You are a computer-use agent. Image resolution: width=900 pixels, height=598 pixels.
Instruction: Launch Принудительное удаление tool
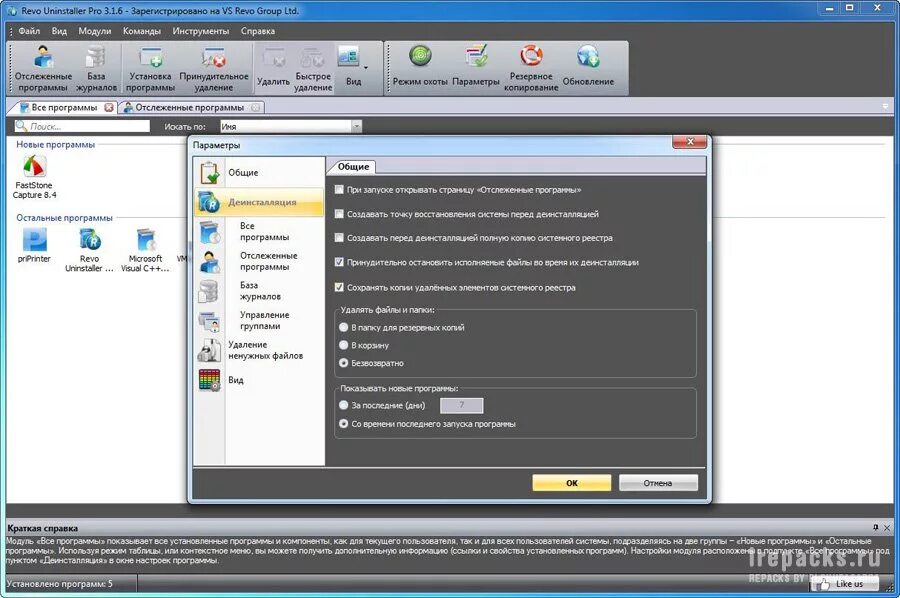pyautogui.click(x=214, y=69)
